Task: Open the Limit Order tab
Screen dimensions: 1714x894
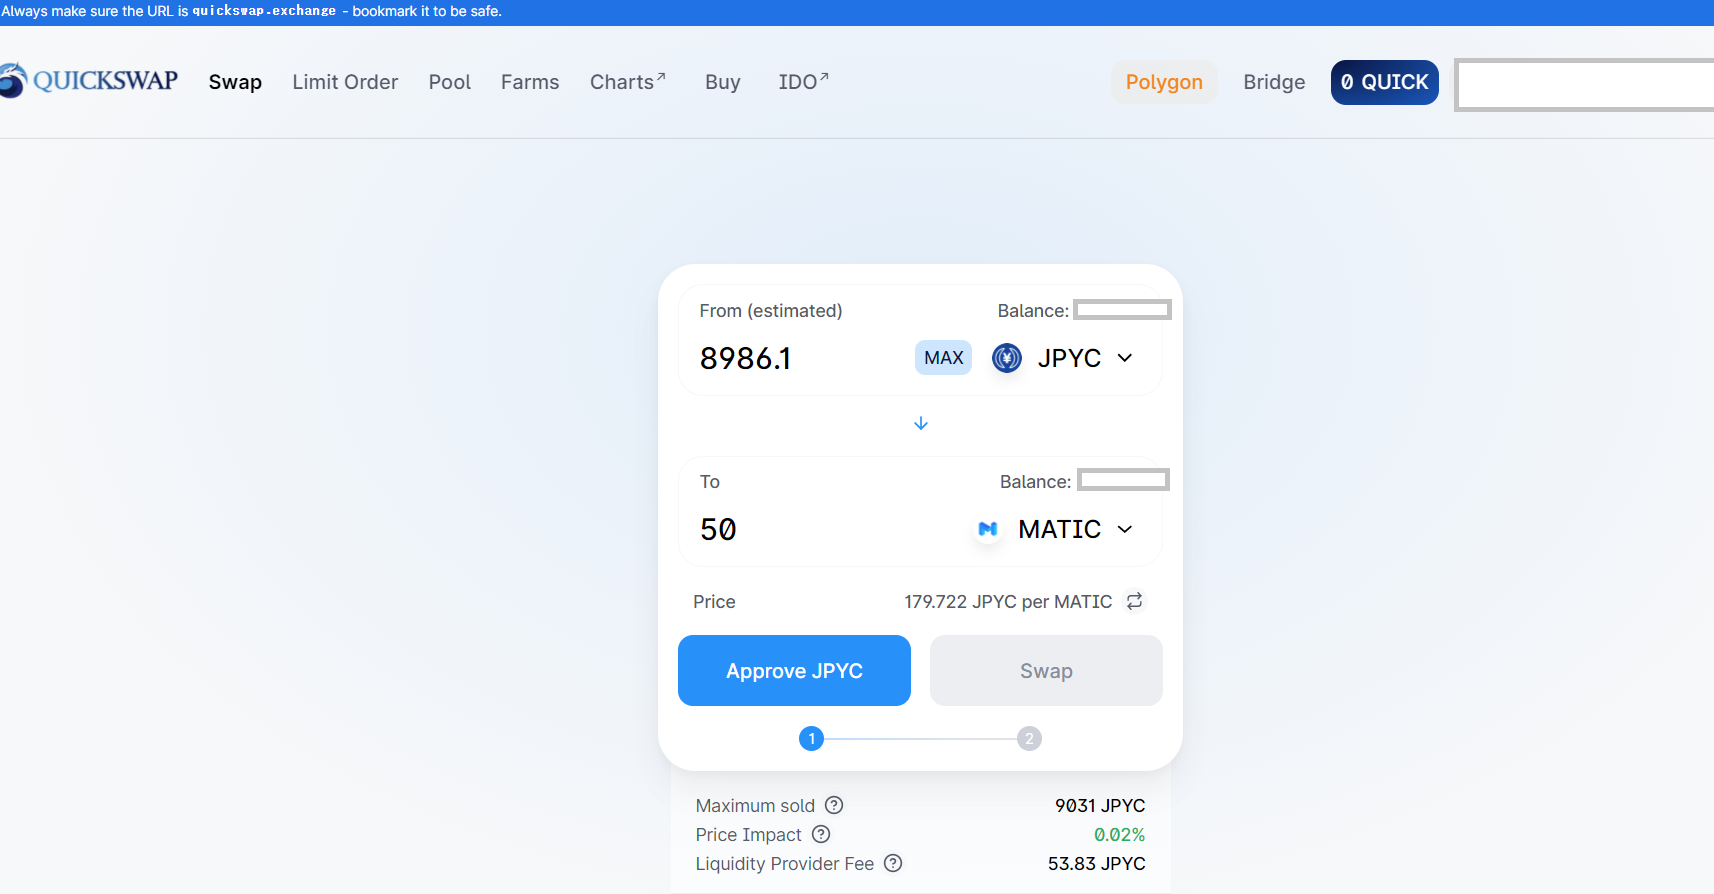Action: pos(345,82)
